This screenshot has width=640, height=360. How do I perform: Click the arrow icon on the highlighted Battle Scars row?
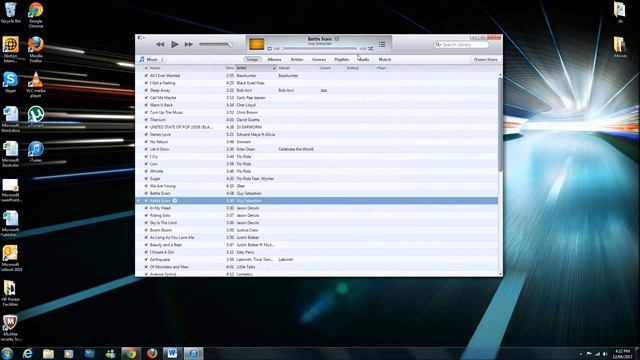point(175,200)
